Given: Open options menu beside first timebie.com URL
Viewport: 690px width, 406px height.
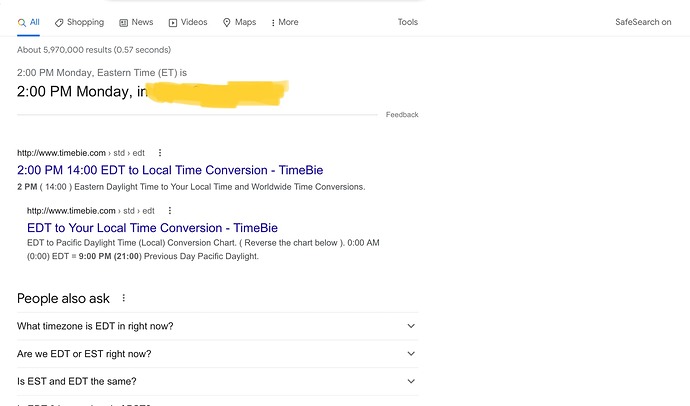Looking at the screenshot, I should coord(160,152).
